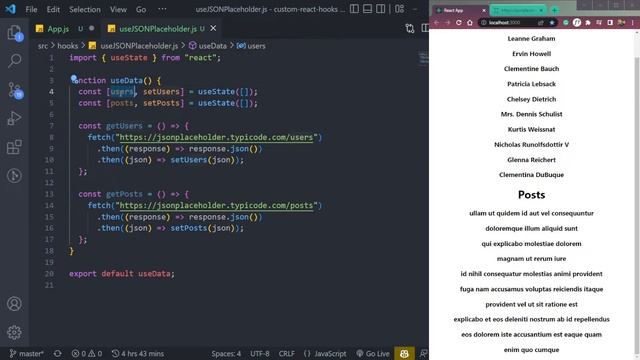The width and height of the screenshot is (640, 360).
Task: Open the Go menu
Action: pyautogui.click(x=141, y=9)
